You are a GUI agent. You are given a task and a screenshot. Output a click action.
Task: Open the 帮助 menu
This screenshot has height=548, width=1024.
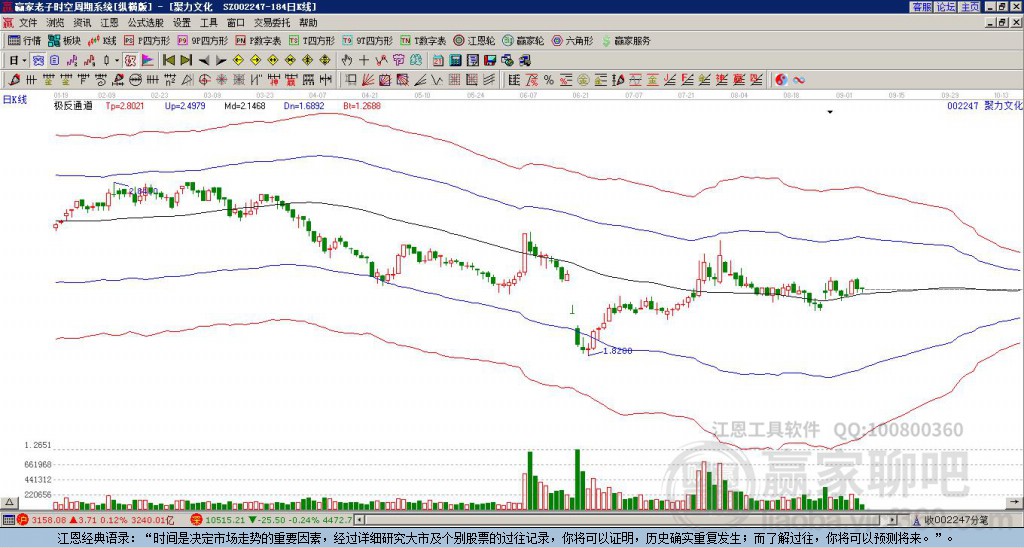tap(308, 23)
